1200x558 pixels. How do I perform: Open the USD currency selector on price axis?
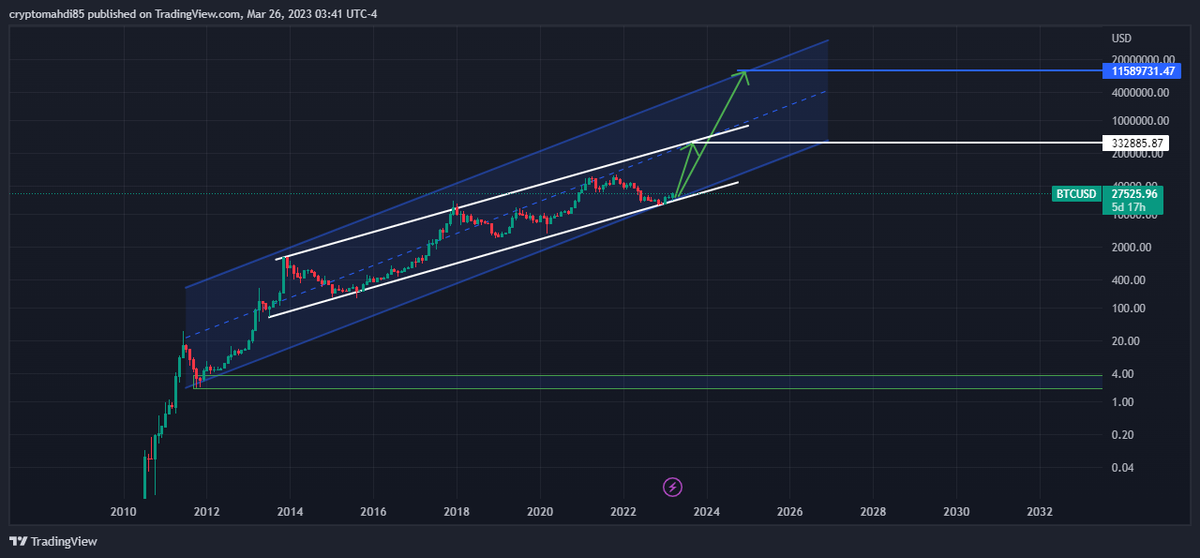click(1122, 38)
